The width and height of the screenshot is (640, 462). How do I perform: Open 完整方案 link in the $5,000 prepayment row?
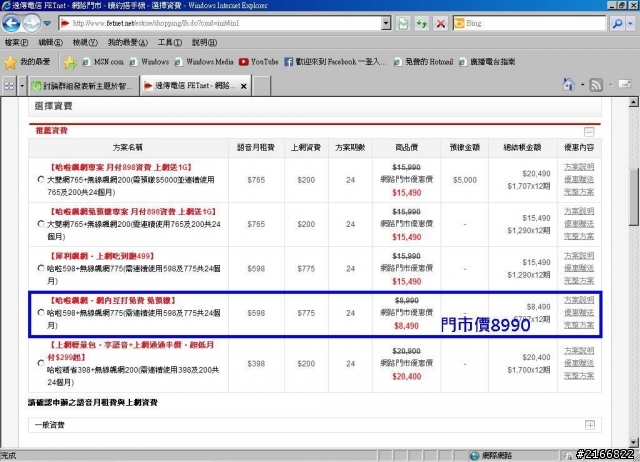pos(579,191)
